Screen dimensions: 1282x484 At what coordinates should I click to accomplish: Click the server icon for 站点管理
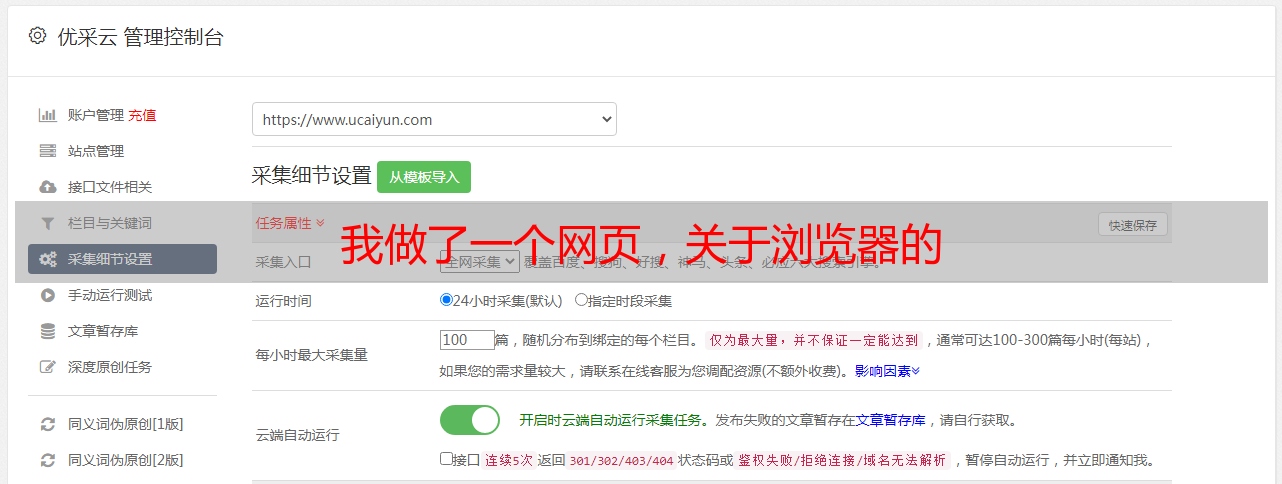tap(47, 151)
